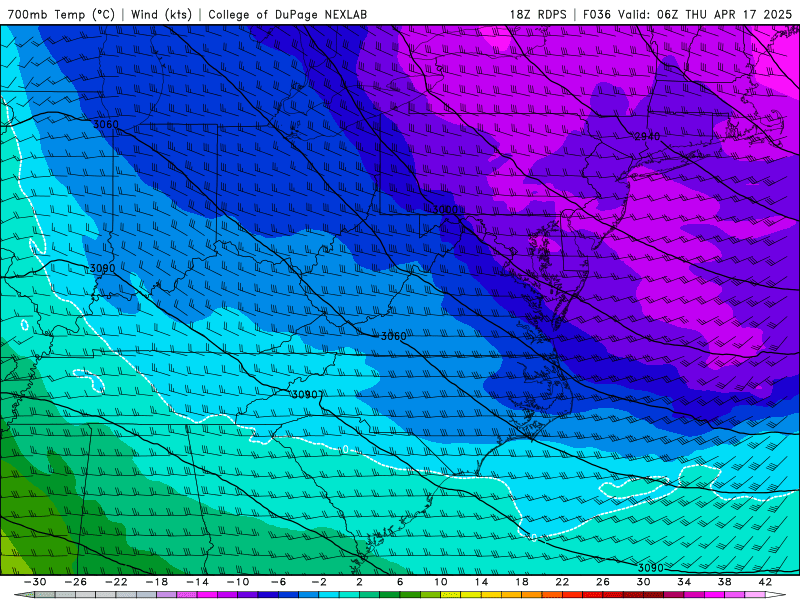This screenshot has height=600, width=800.
Task: Click the "34" colorbar tick label
Action: click(x=684, y=582)
